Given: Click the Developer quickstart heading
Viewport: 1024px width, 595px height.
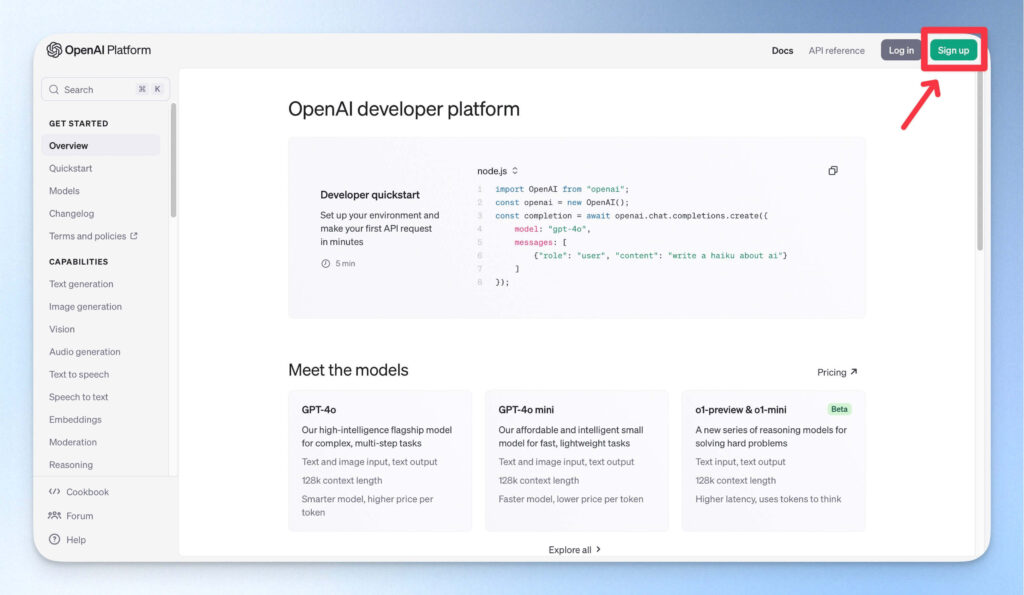Looking at the screenshot, I should point(370,195).
